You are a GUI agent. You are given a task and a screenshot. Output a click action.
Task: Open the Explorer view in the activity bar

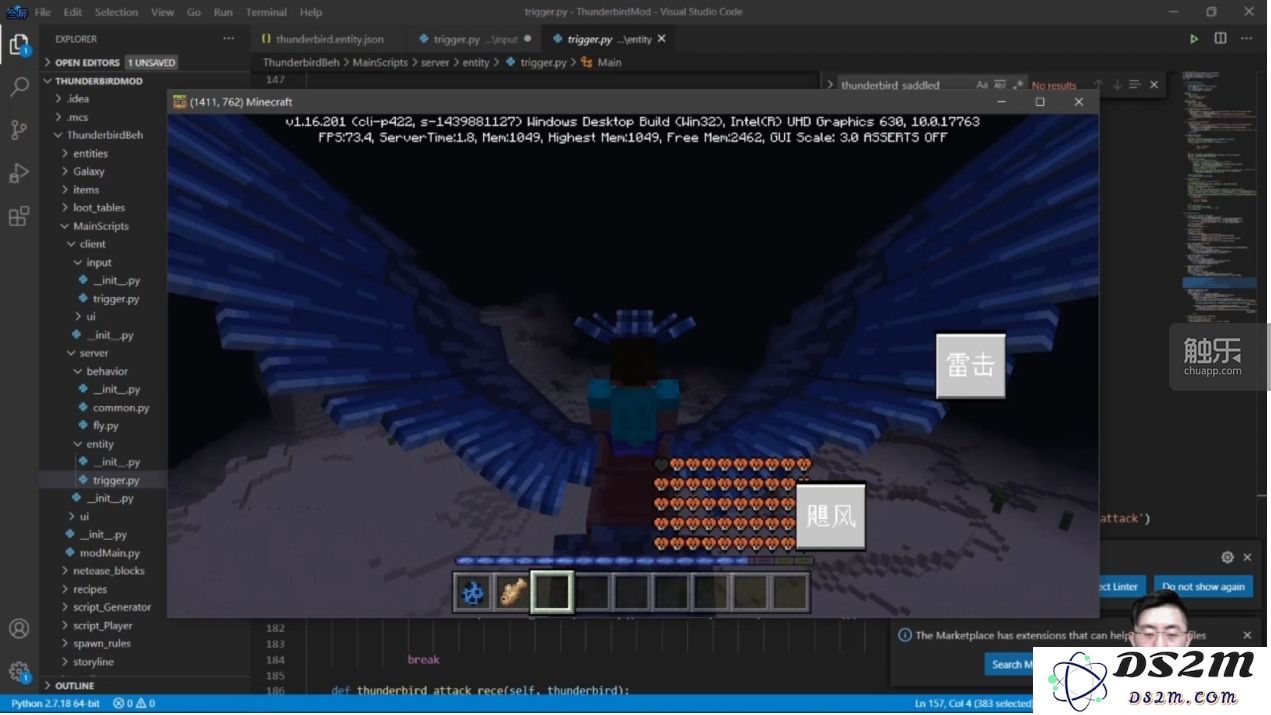[x=19, y=44]
